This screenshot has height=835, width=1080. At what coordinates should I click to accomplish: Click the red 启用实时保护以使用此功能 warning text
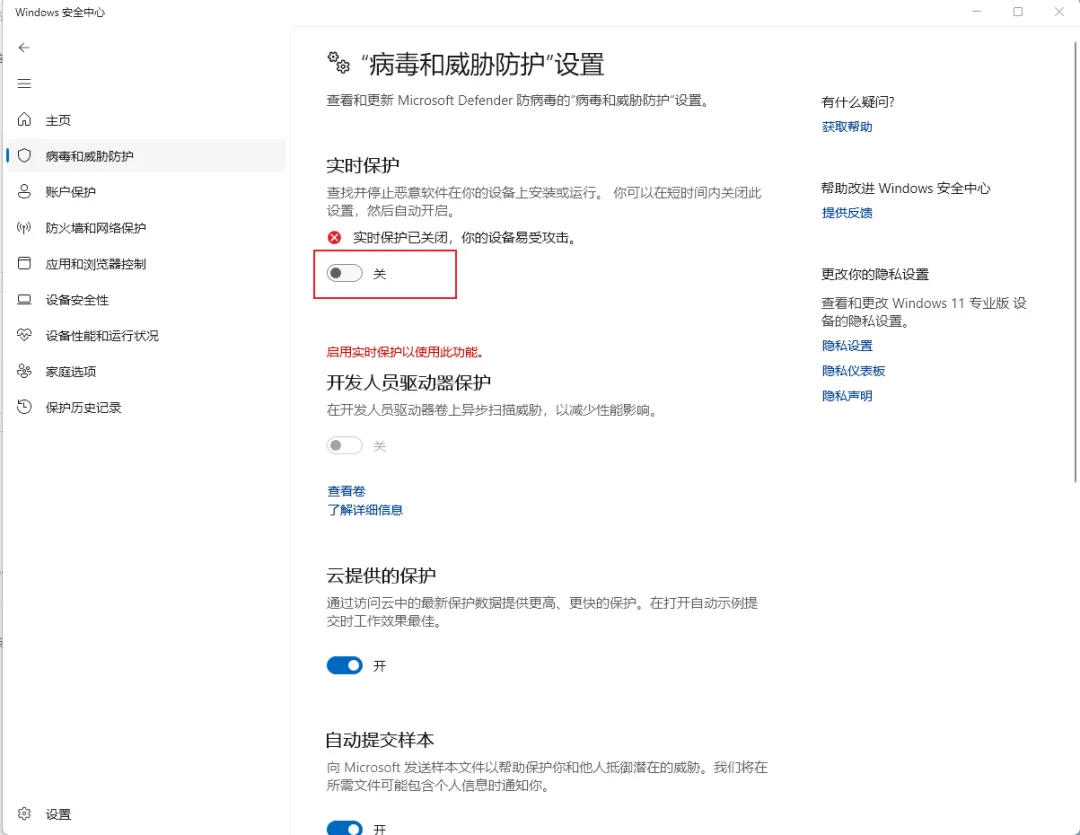click(405, 352)
